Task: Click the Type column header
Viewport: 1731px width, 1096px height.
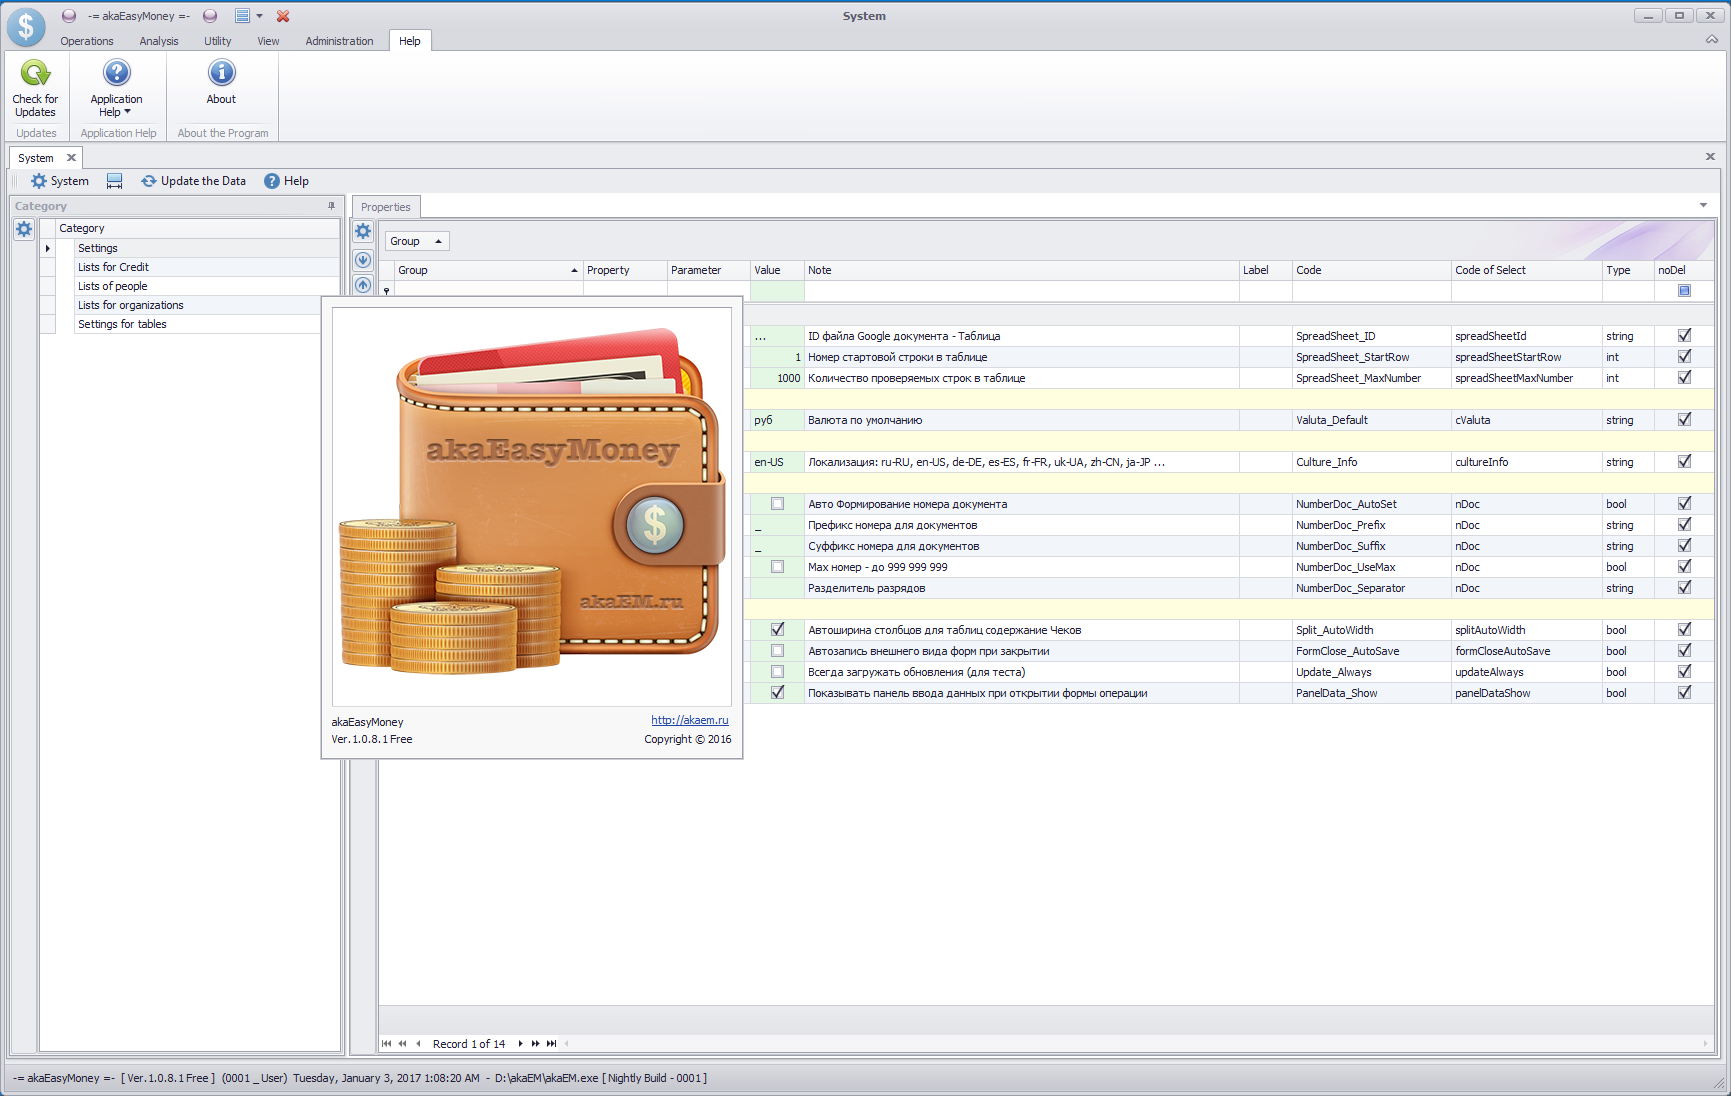Action: (1627, 270)
